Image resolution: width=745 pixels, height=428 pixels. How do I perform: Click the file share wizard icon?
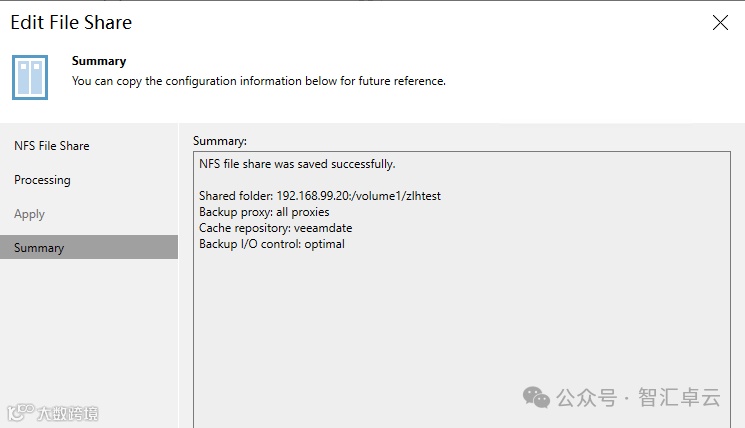[x=30, y=77]
